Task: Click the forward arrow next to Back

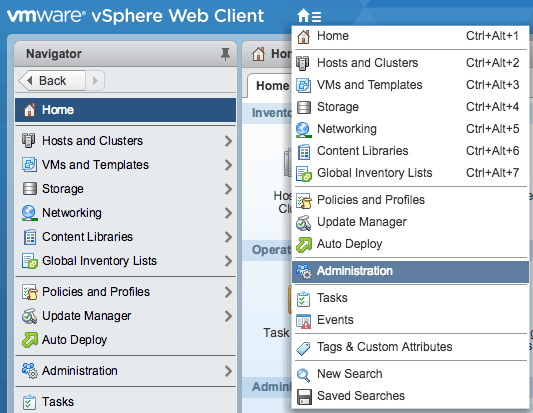Action: 95,81
